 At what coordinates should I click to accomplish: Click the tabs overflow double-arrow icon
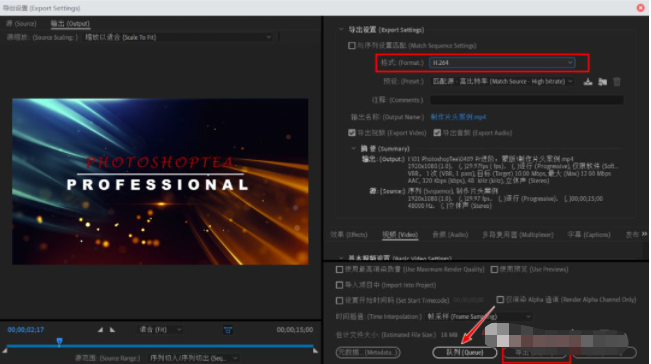coord(644,234)
